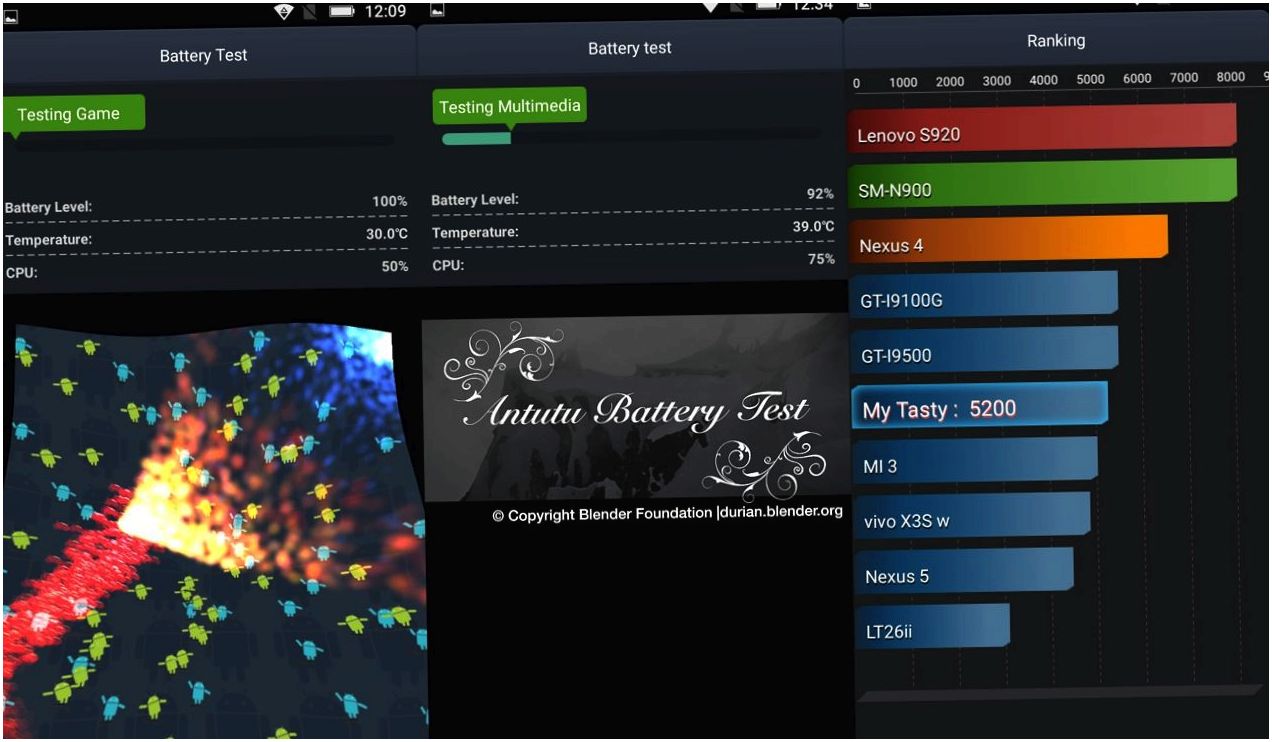Click Battery Level label on left screen
This screenshot has width=1272, height=742.
point(48,208)
